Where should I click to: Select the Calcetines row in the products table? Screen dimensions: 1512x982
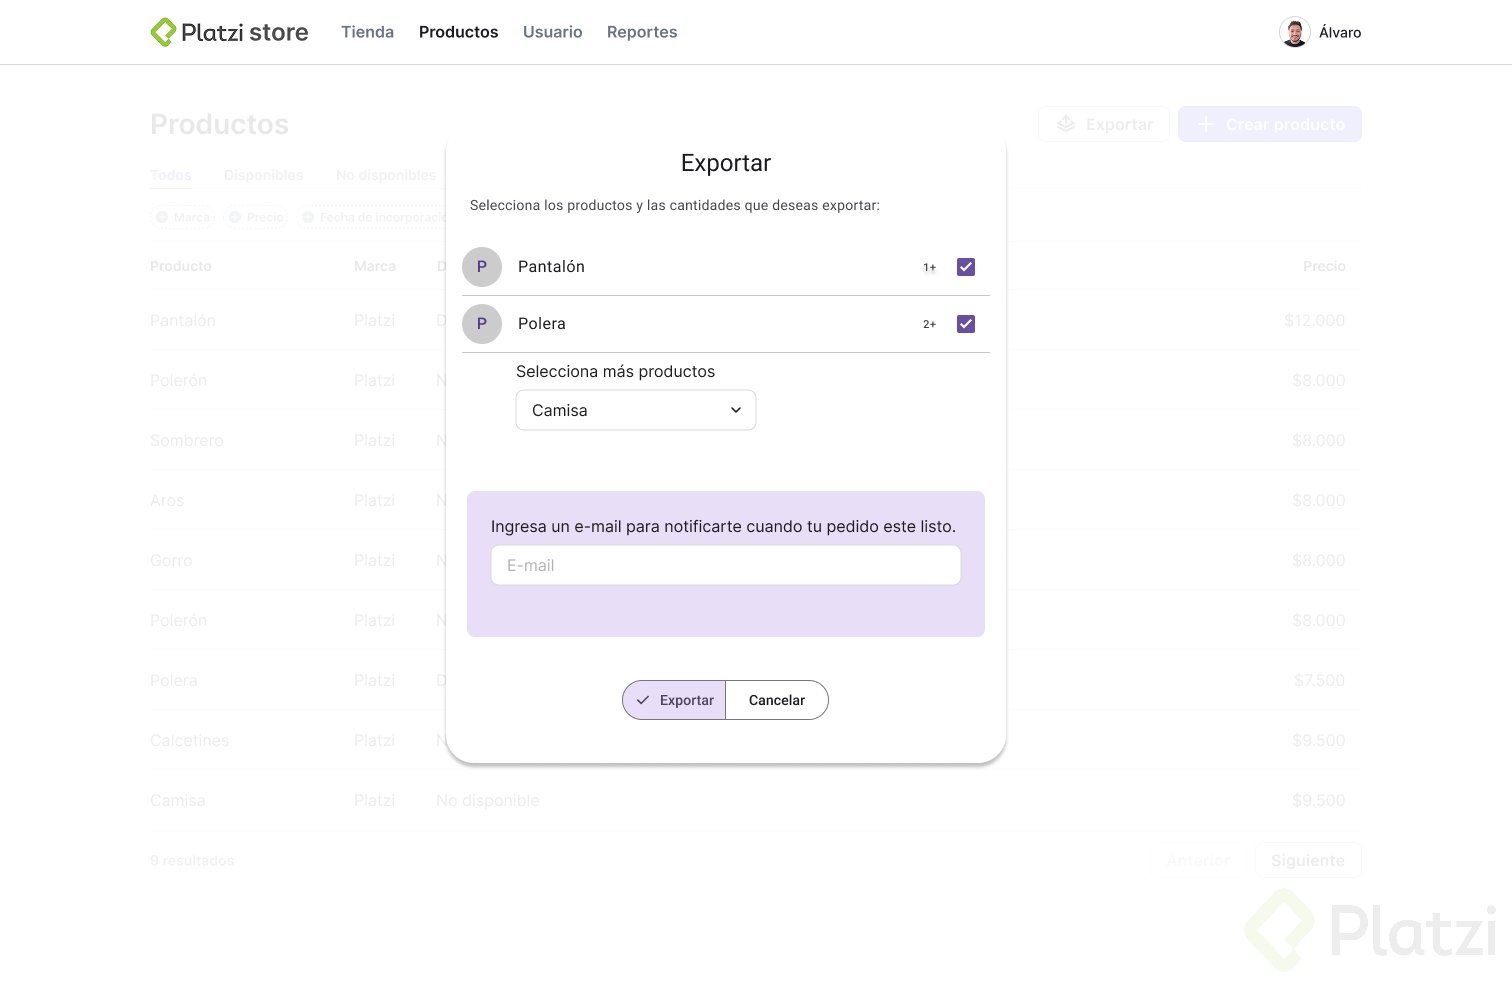coord(755,740)
